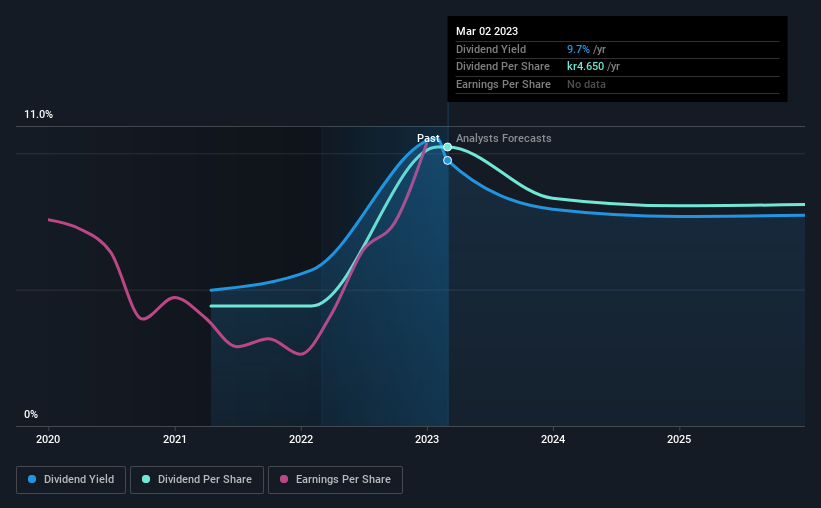Select the blue data point marker on chart
This screenshot has height=508, width=821.
[448, 160]
